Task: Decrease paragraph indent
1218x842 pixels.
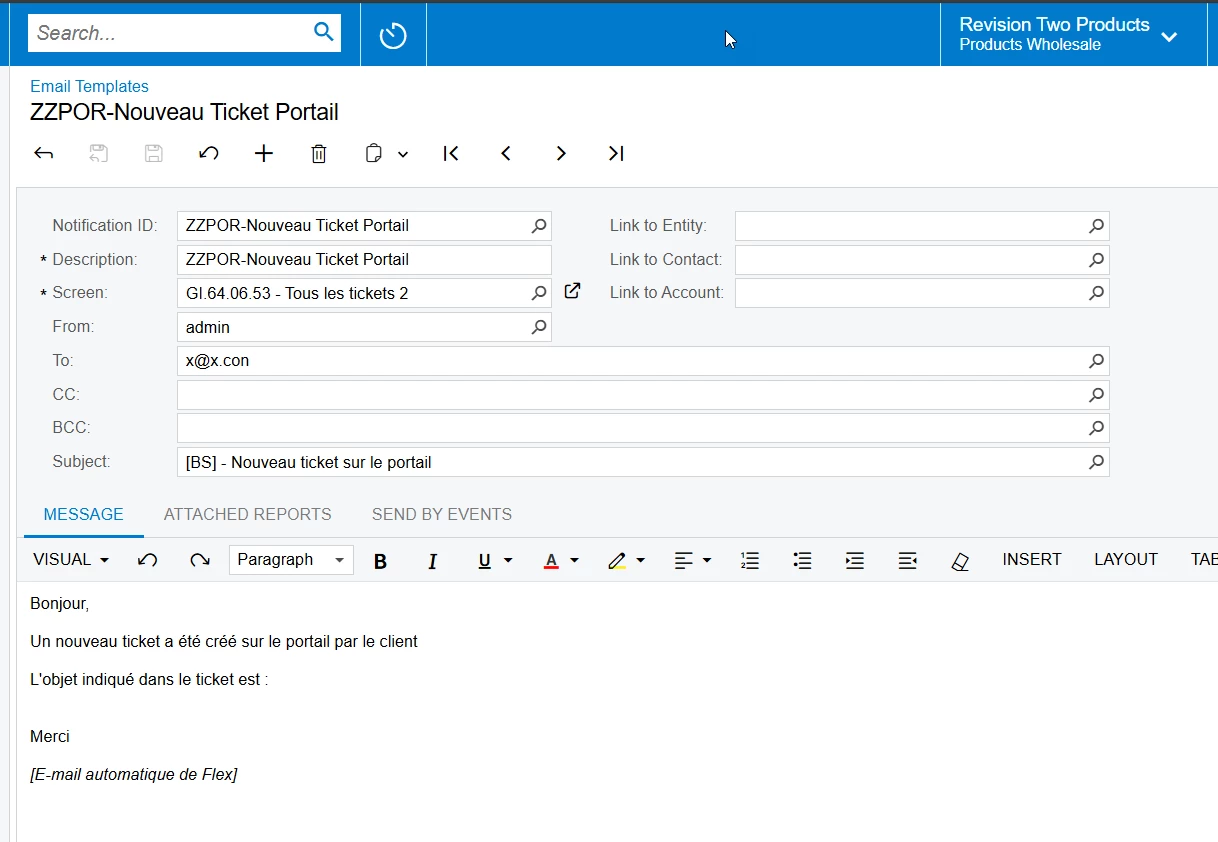Action: [908, 561]
